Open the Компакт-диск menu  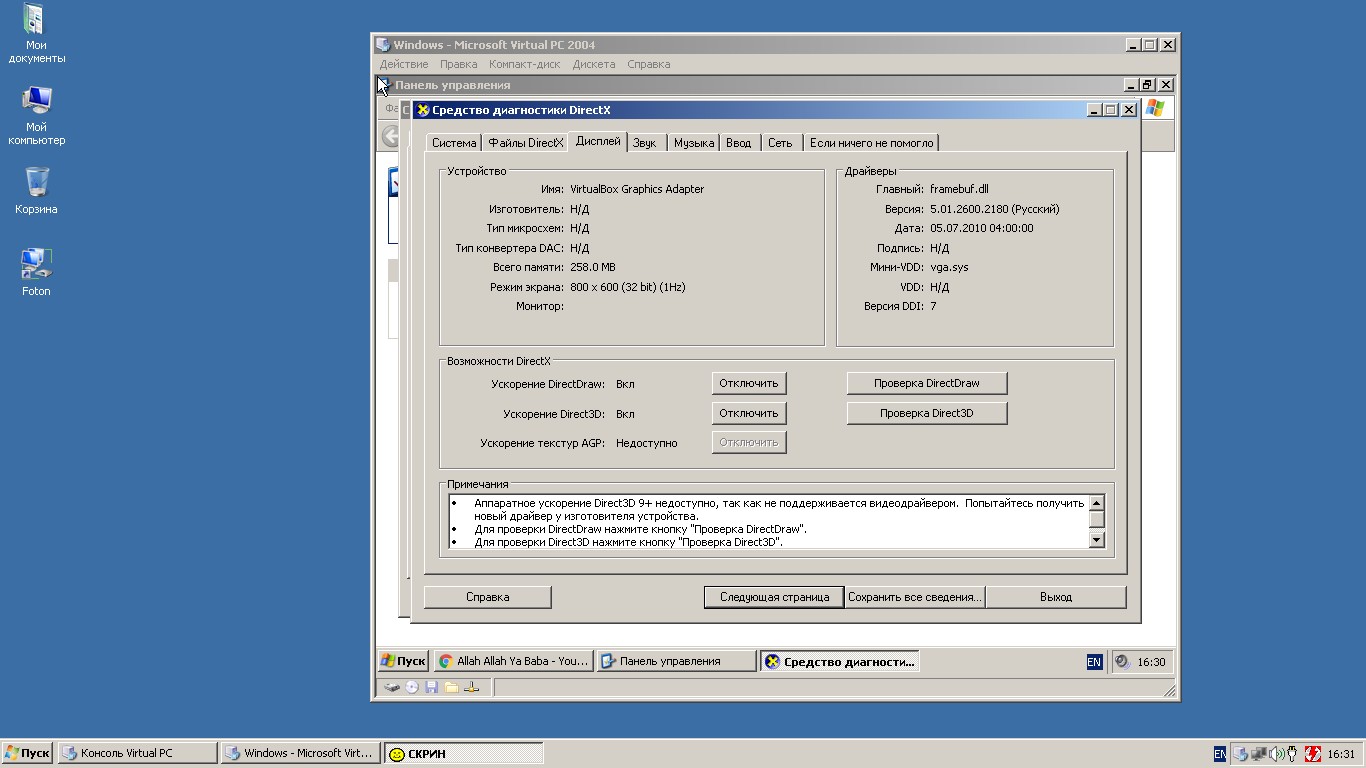(x=525, y=64)
